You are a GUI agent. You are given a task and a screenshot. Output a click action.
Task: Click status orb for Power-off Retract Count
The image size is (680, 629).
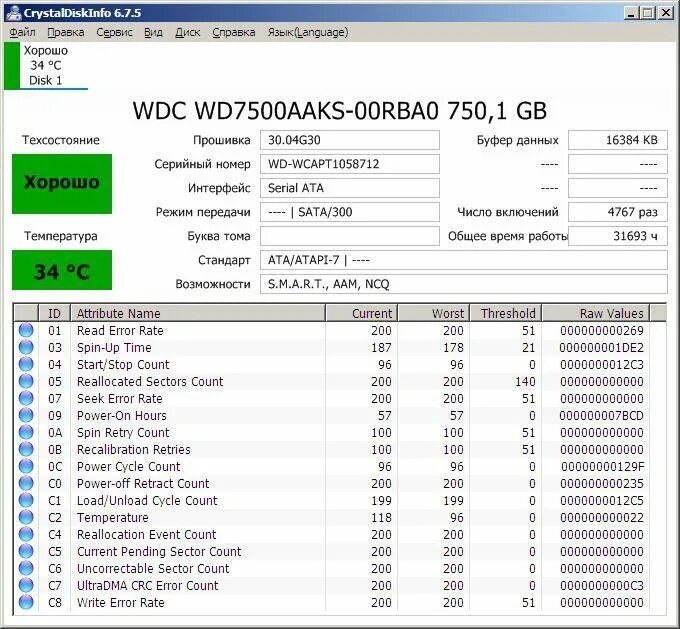click(x=26, y=483)
